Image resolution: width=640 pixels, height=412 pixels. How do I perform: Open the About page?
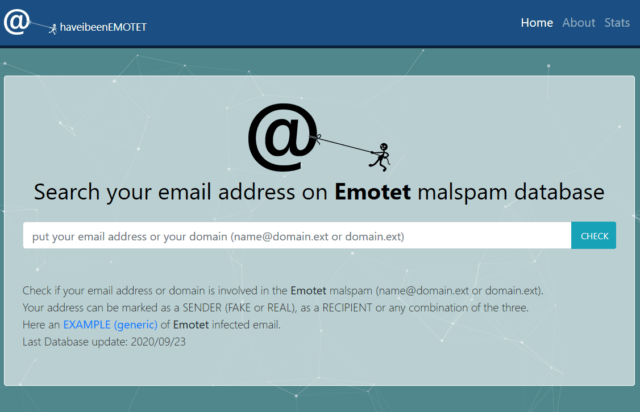[x=579, y=23]
